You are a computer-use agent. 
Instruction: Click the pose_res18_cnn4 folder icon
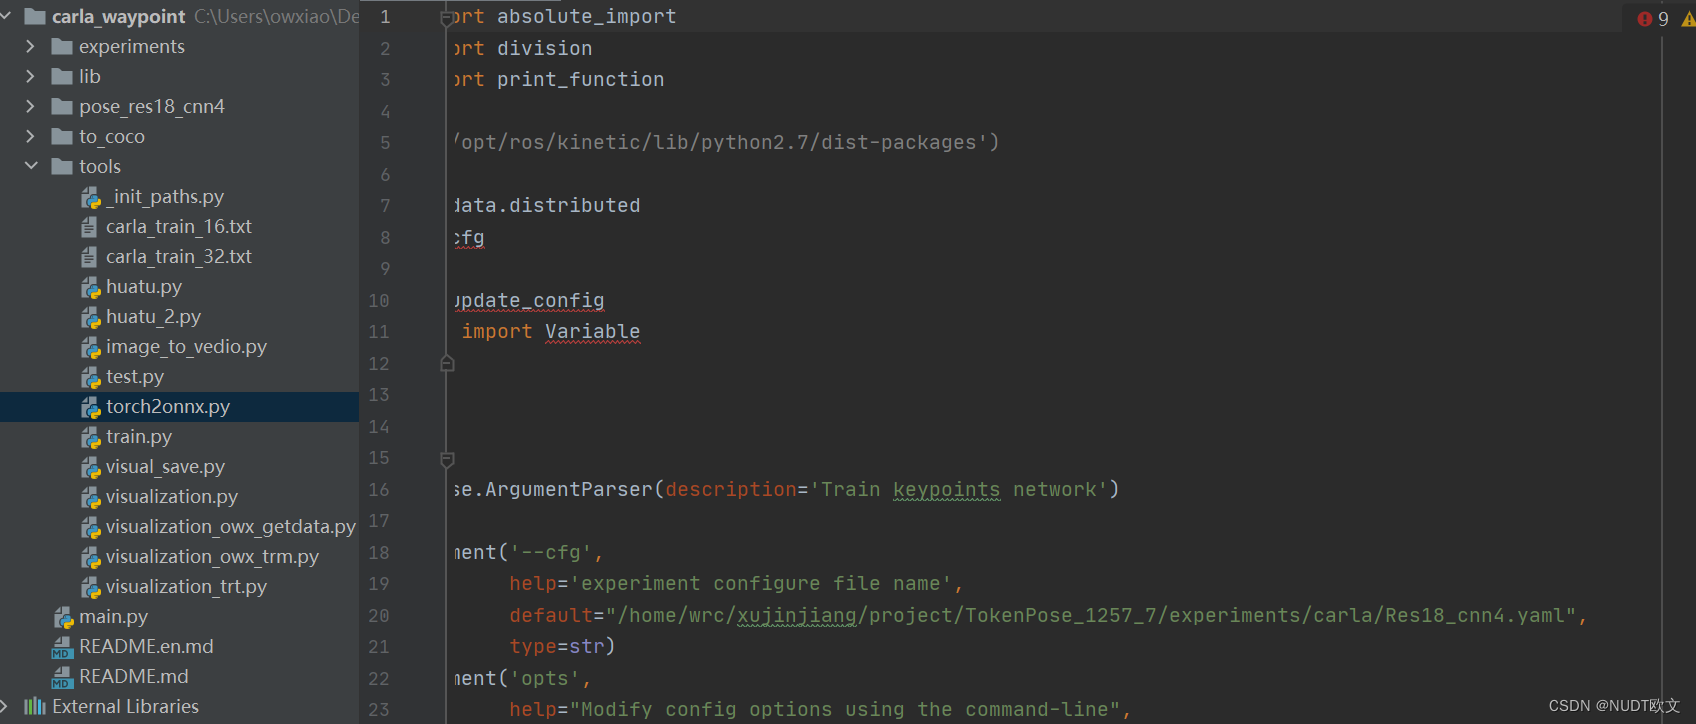(x=62, y=106)
